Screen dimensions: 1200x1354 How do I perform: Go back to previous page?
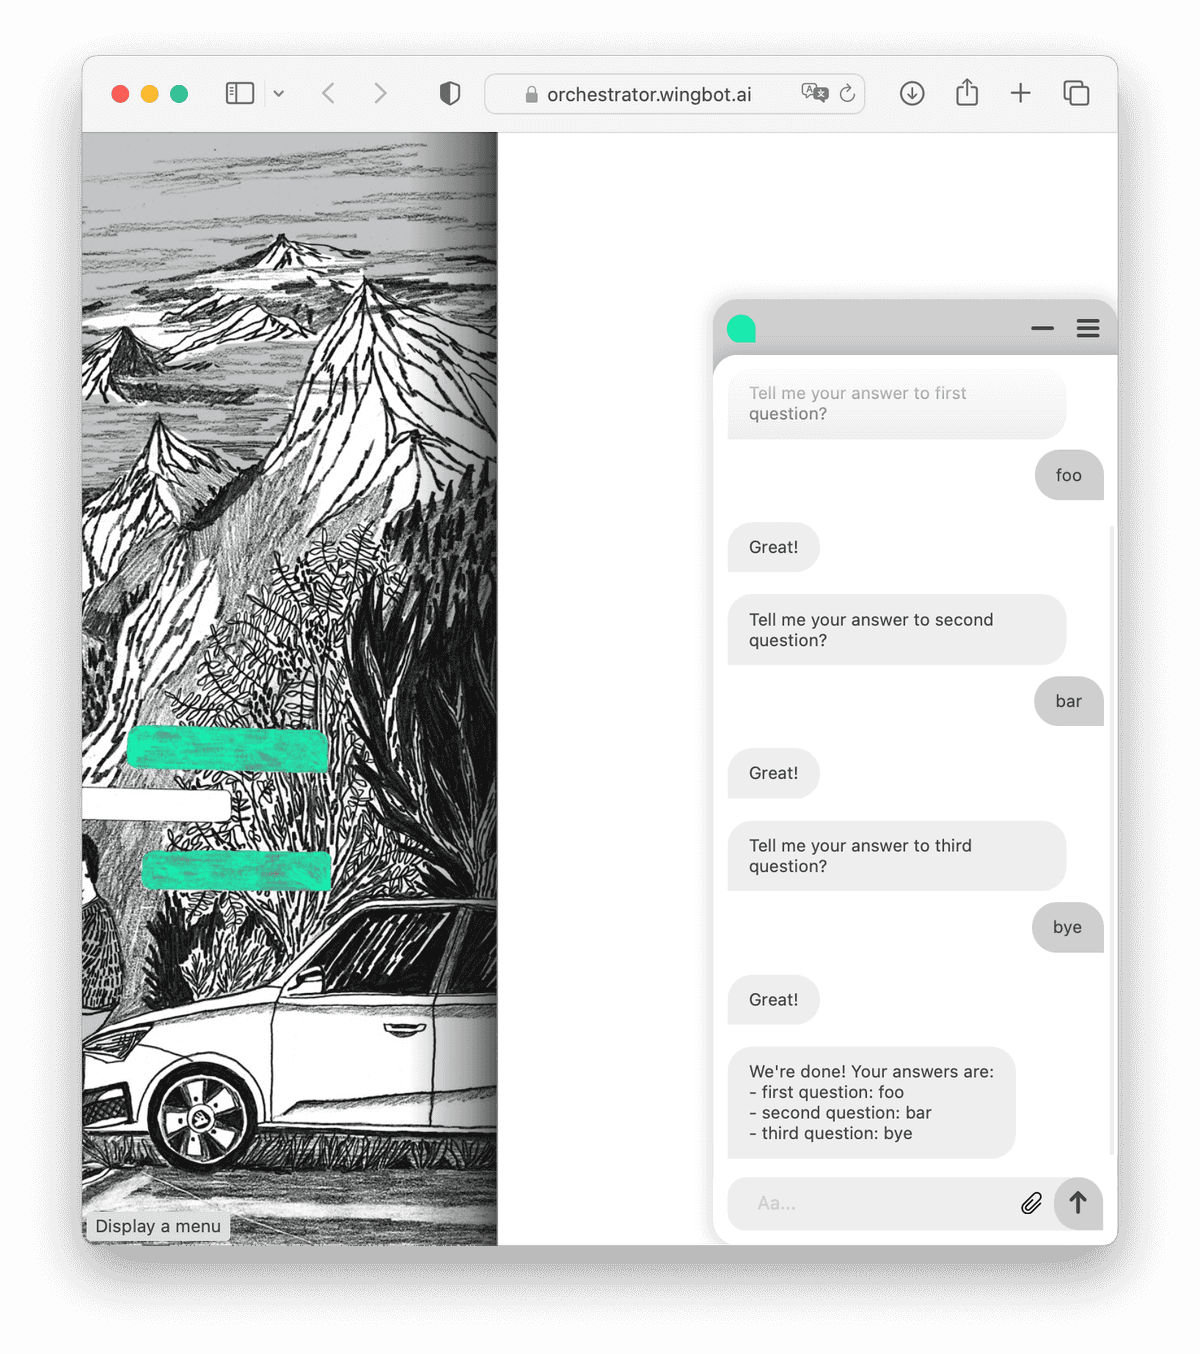[x=328, y=93]
